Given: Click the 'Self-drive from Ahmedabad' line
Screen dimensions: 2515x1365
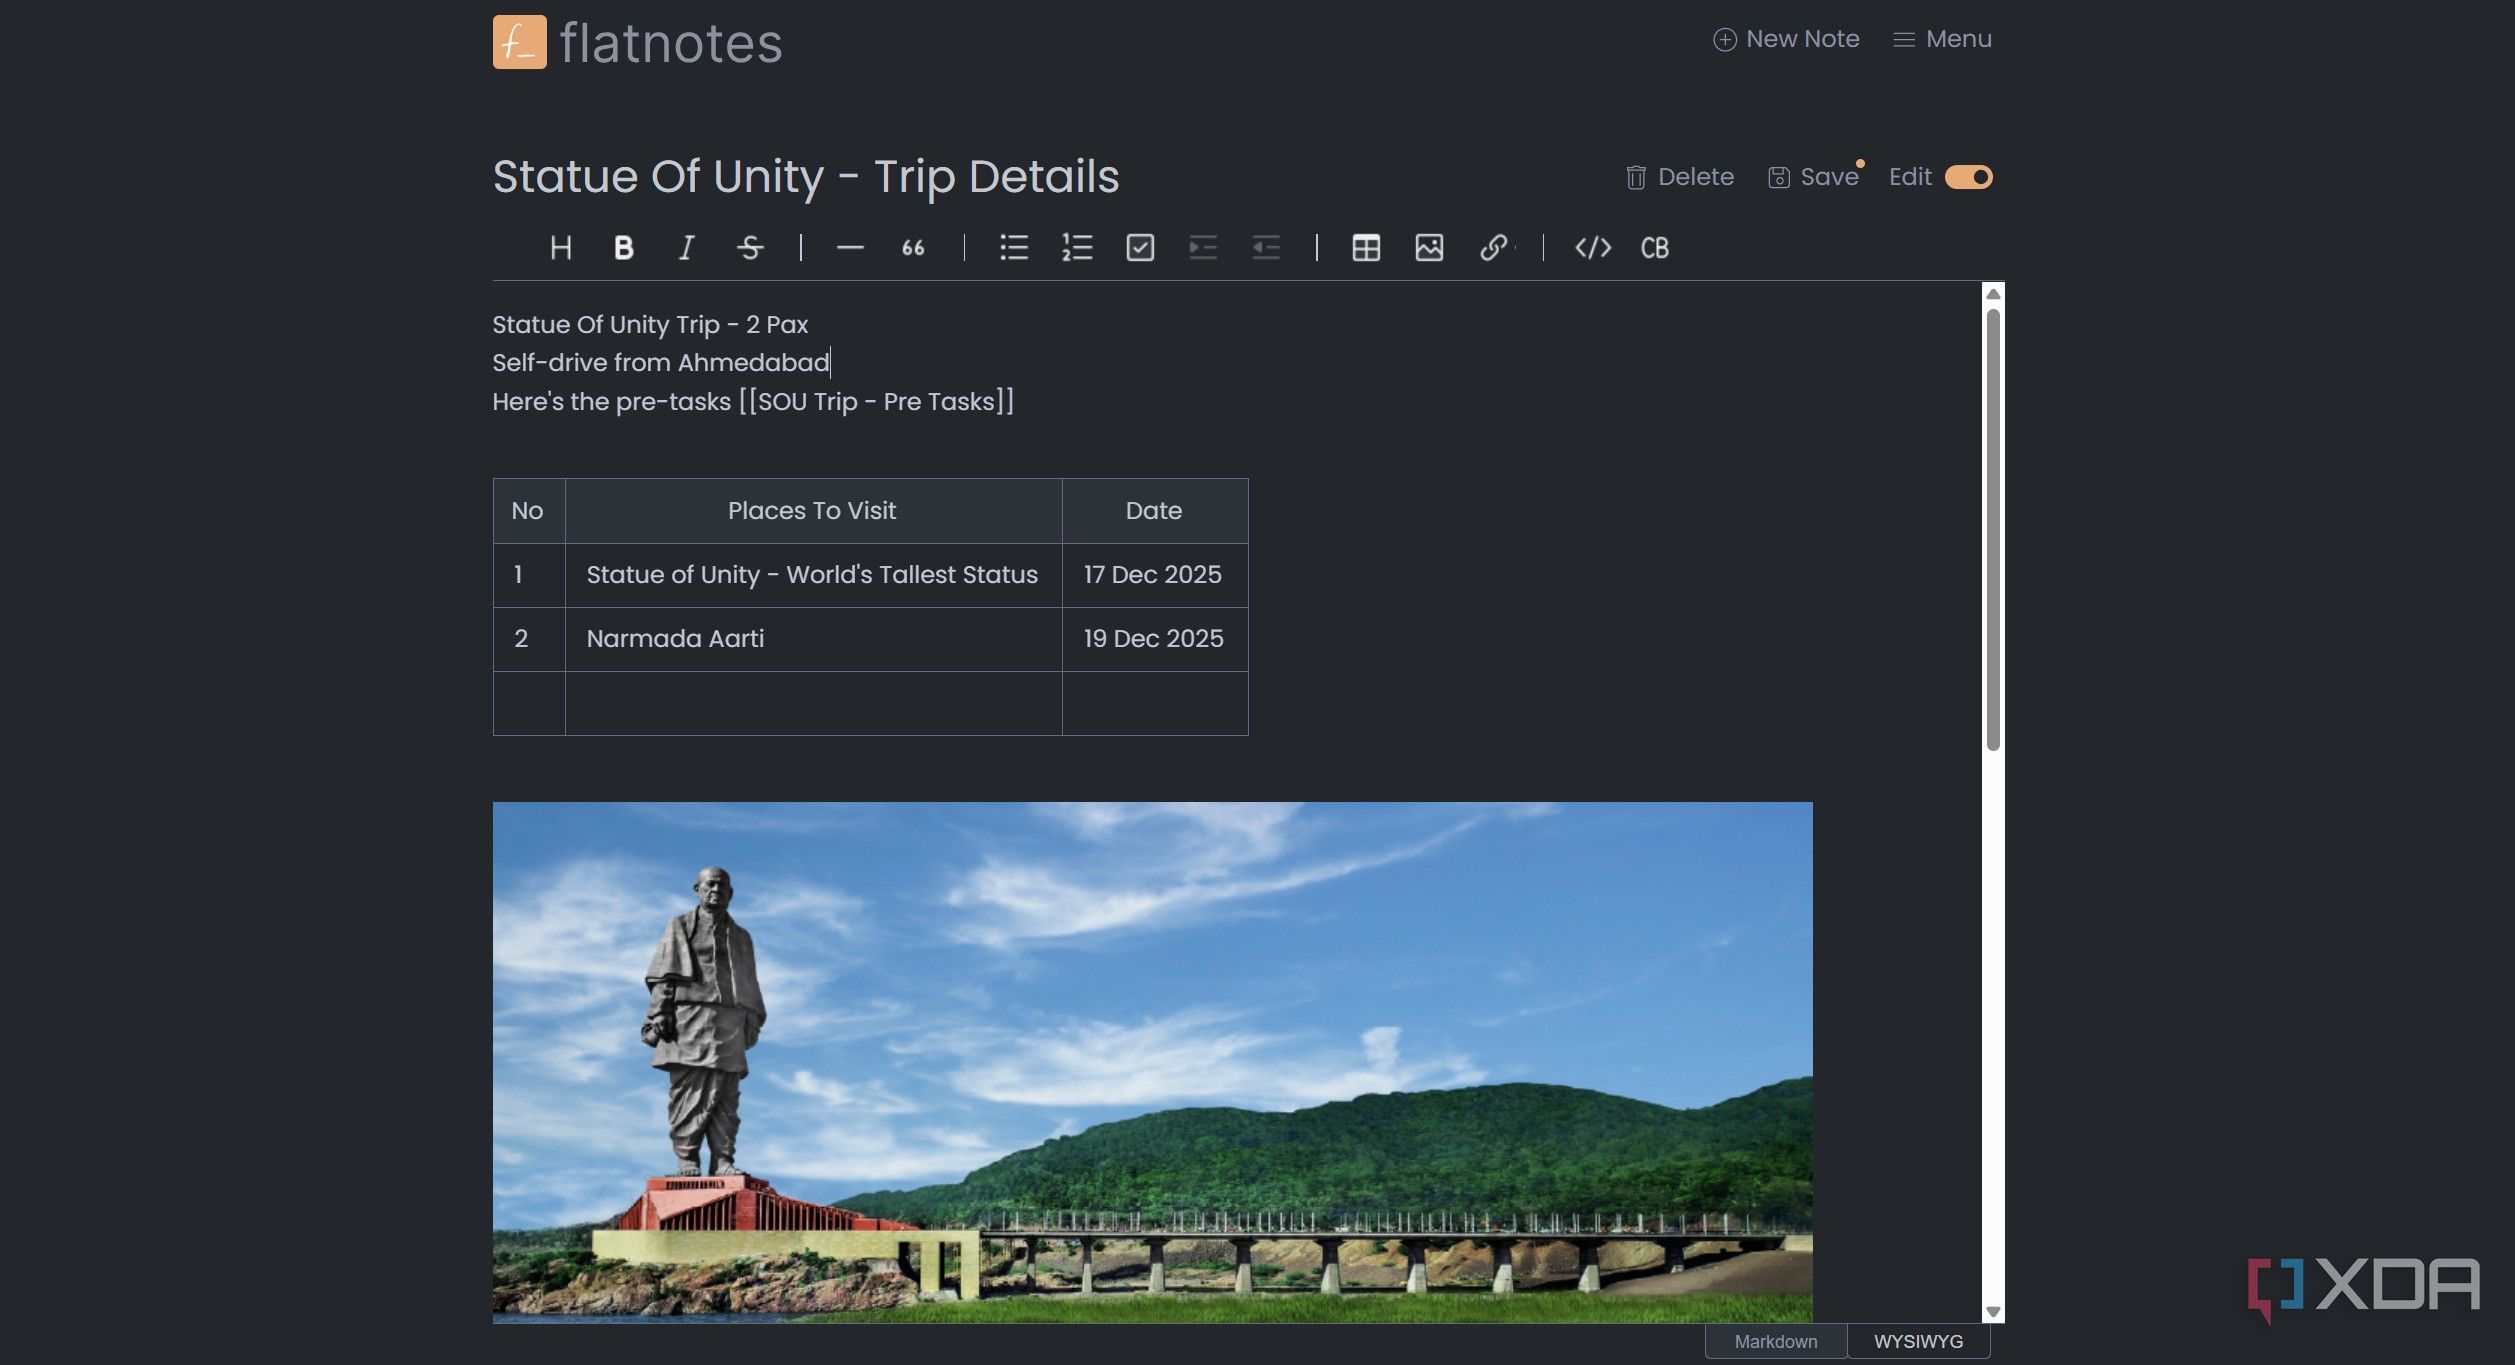Looking at the screenshot, I should [661, 363].
